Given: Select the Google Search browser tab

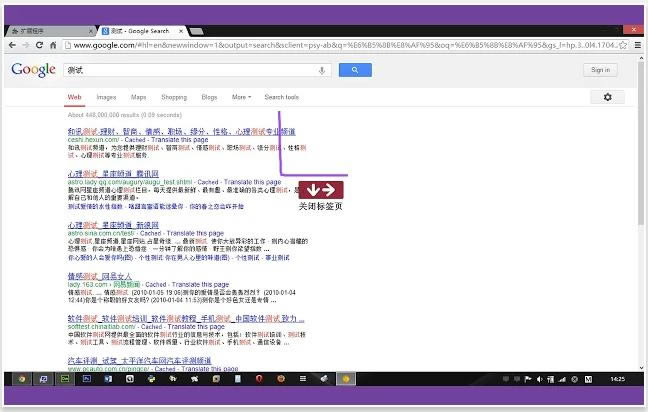Looking at the screenshot, I should pos(143,31).
